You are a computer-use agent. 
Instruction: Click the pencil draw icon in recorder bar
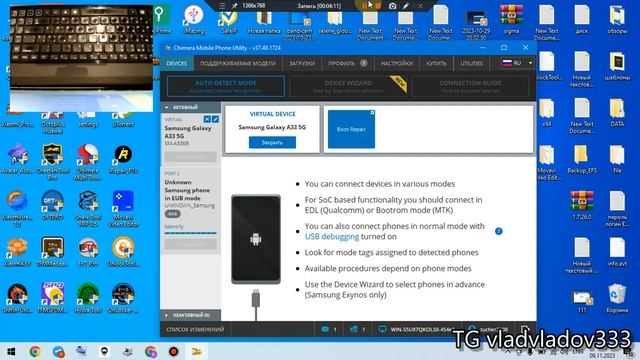point(406,6)
